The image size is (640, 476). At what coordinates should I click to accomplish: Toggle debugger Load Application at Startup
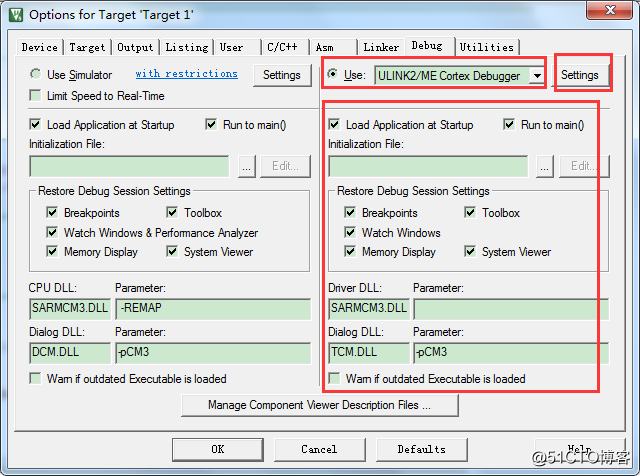tap(334, 124)
